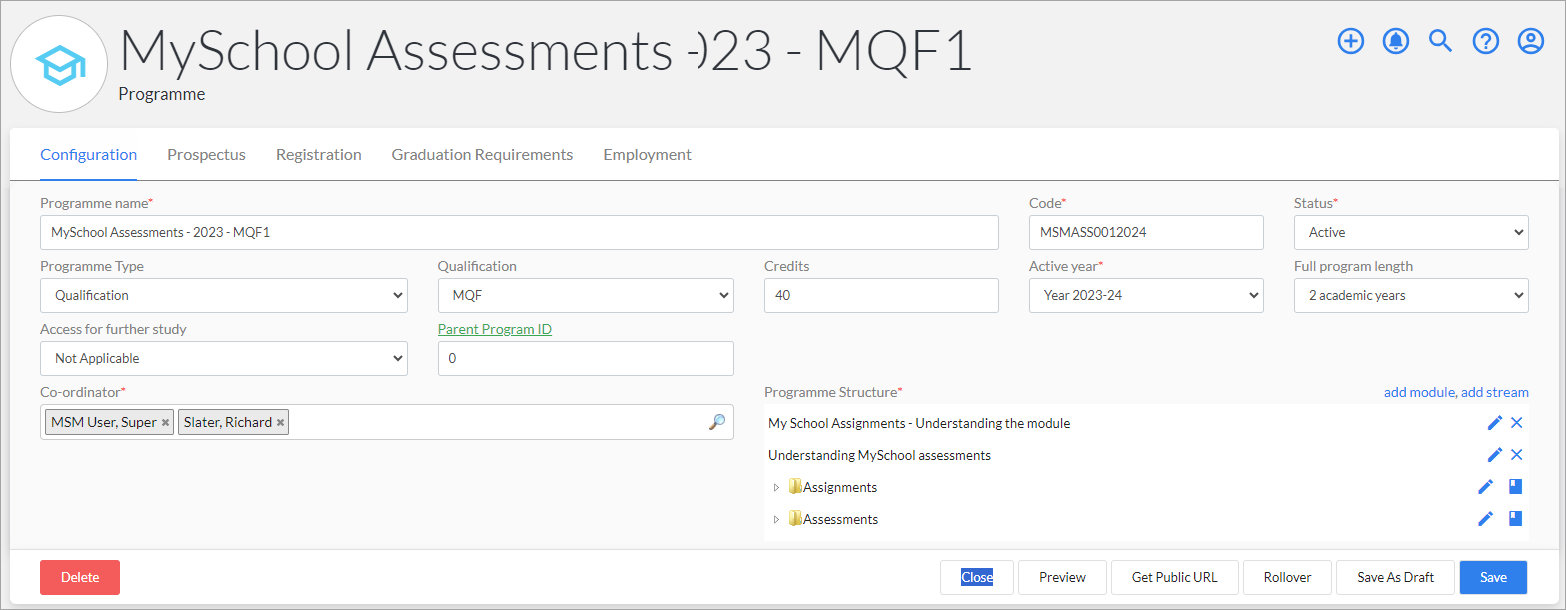Click the Assessments folder icon
Viewport: 1566px width, 610px height.
click(x=795, y=519)
